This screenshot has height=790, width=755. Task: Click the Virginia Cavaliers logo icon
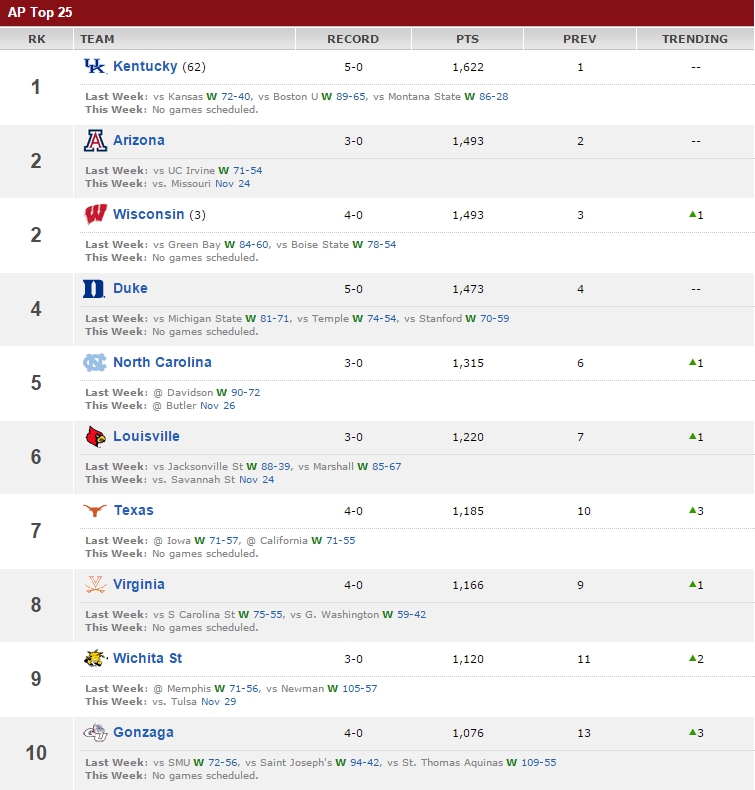(95, 584)
